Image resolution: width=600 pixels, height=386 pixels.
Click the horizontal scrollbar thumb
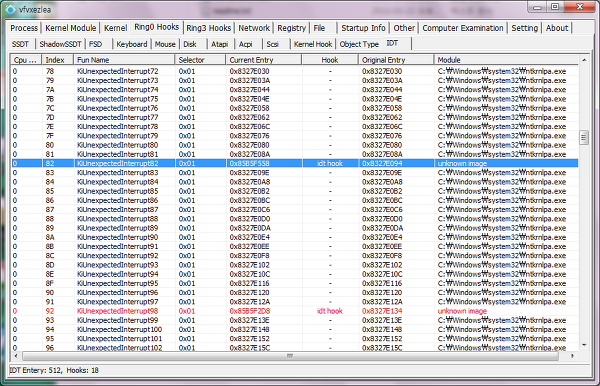pyautogui.click(x=290, y=356)
